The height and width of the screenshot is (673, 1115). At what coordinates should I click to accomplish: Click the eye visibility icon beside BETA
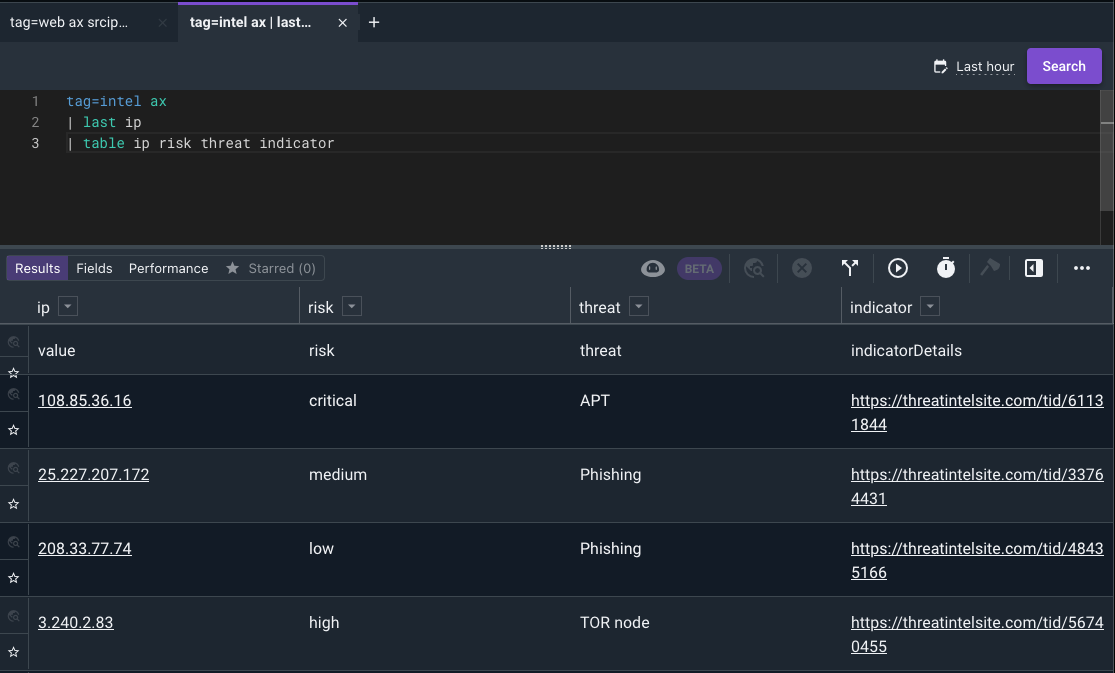tap(653, 268)
